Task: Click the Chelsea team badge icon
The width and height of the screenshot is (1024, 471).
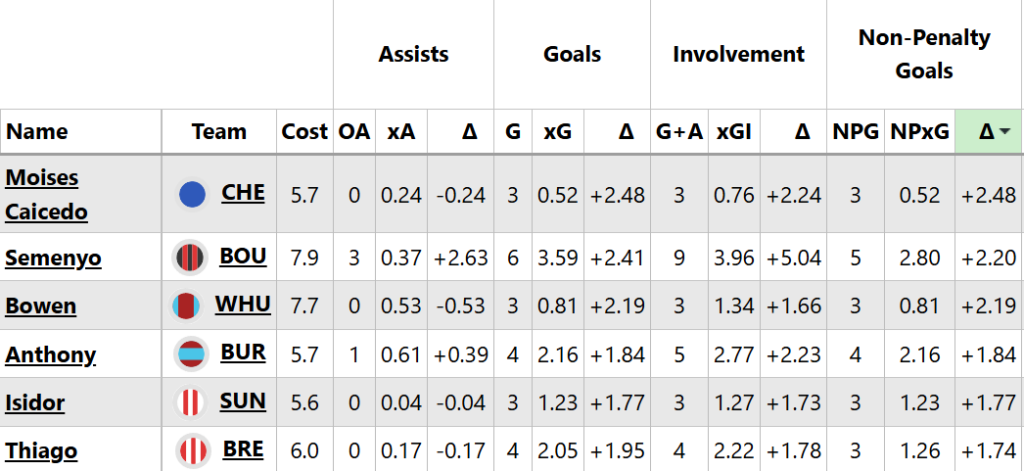Action: (192, 195)
